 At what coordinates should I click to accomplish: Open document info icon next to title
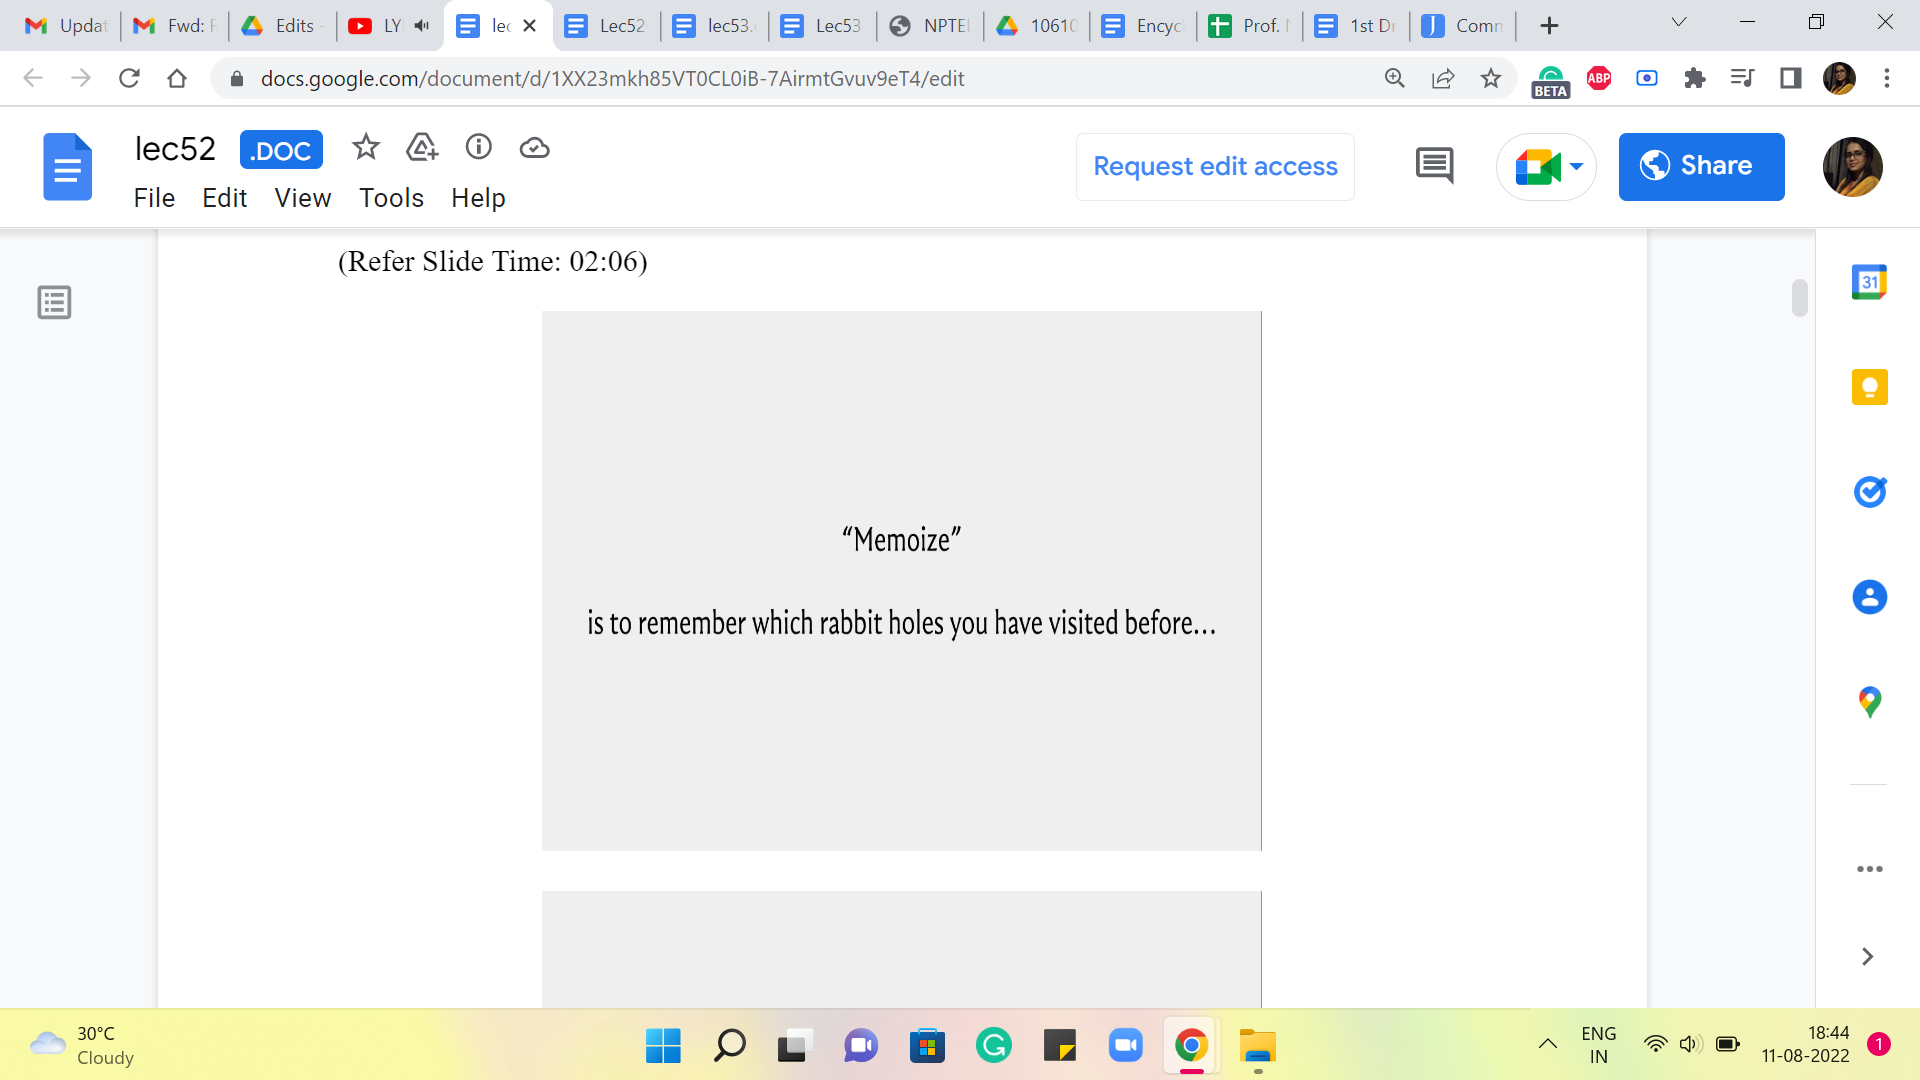479,148
